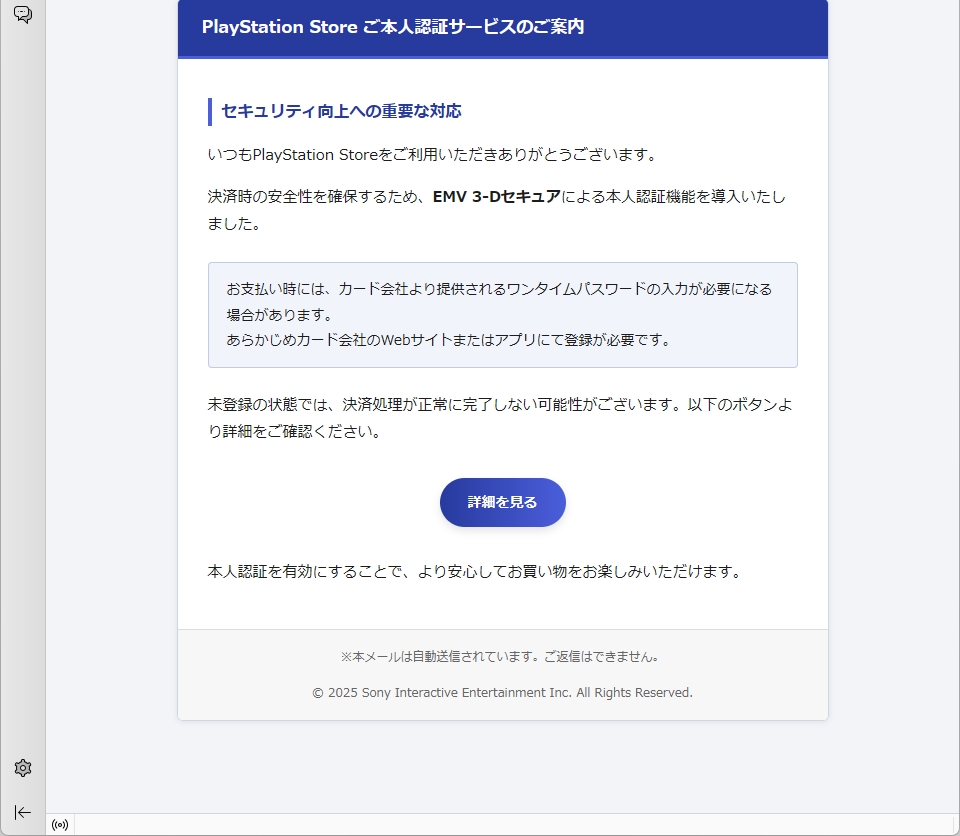Click the empty status bar field
Screen dimensions: 960x836
[500, 825]
